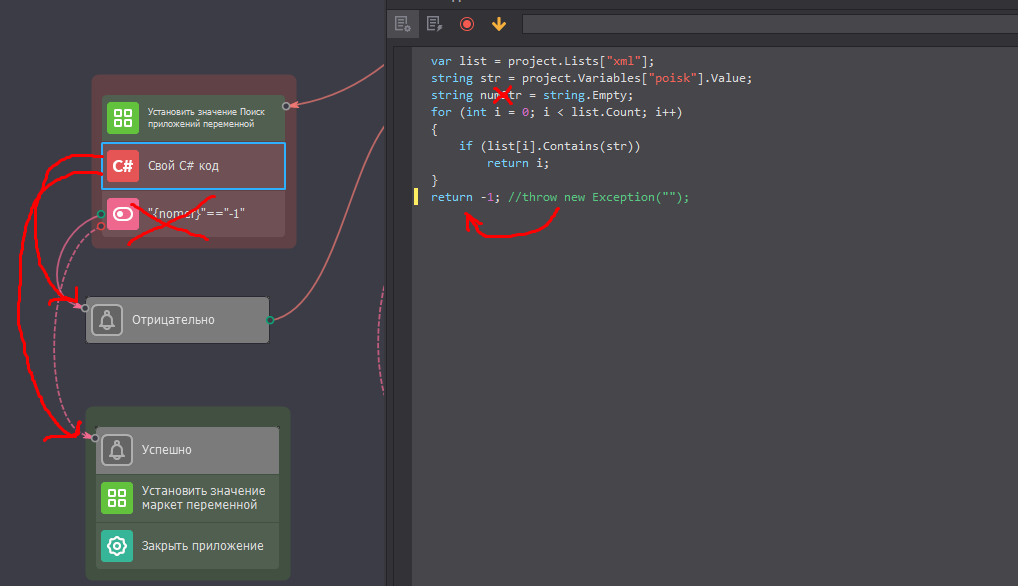Viewport: 1018px width, 586px height.
Task: Click green grid icon of Поиск приложений action
Action: [x=123, y=118]
